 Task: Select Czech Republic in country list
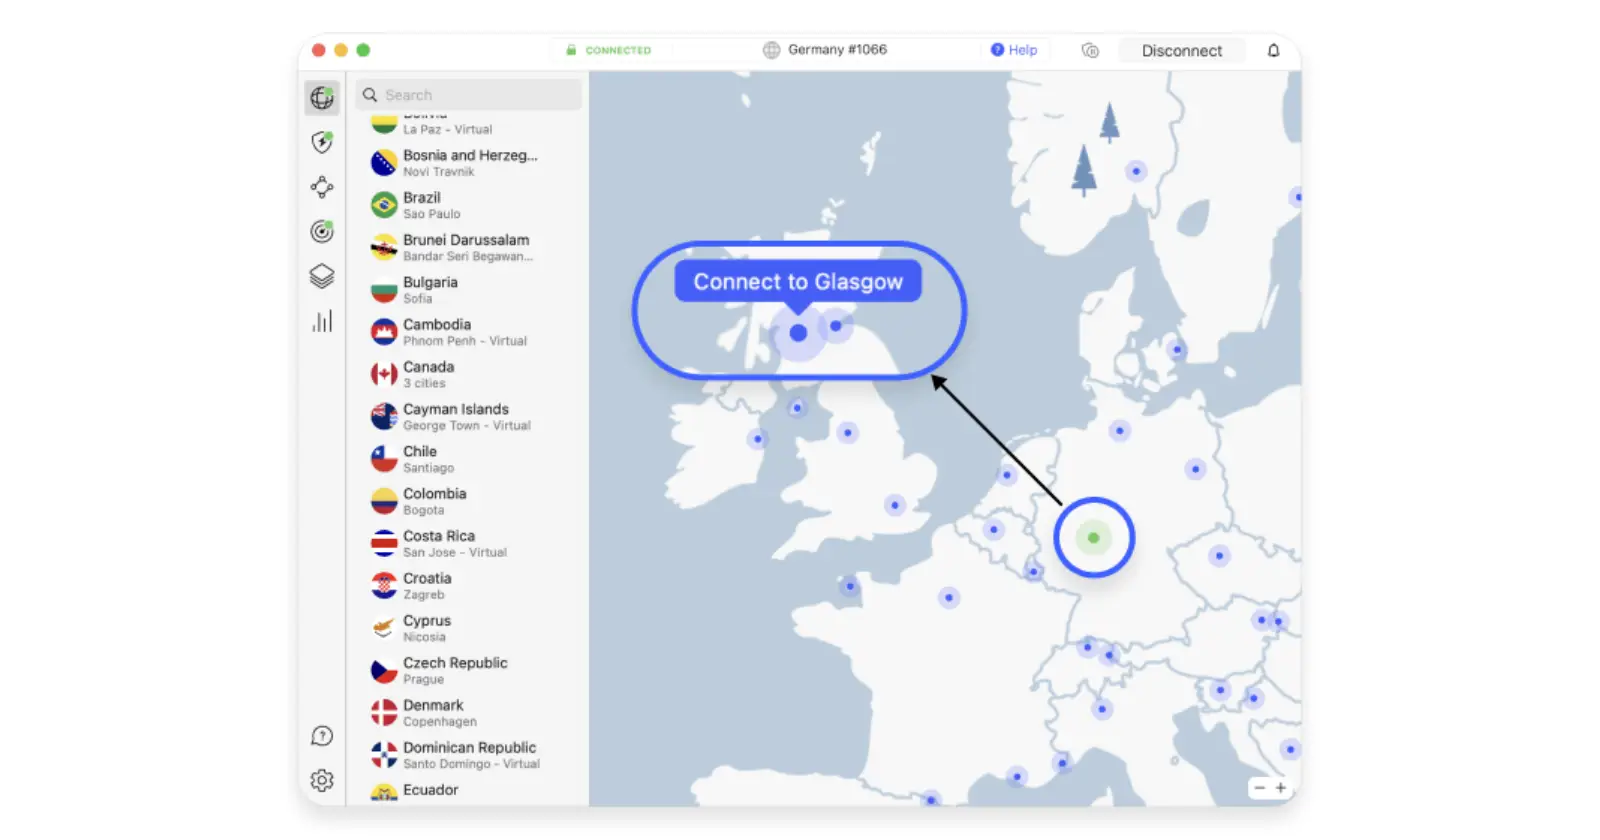coord(469,670)
